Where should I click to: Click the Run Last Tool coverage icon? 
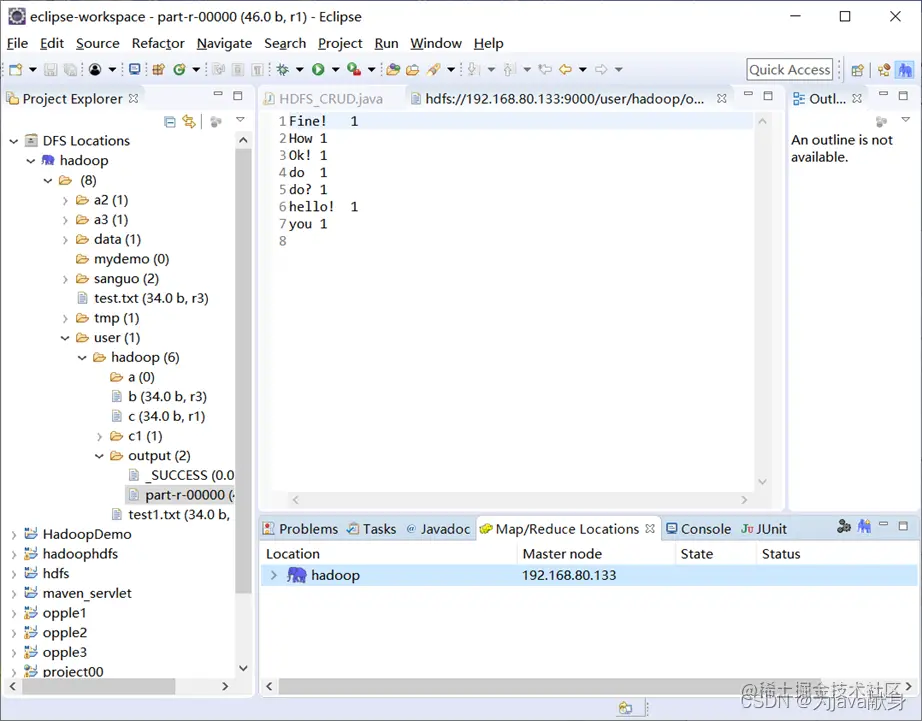pos(354,69)
